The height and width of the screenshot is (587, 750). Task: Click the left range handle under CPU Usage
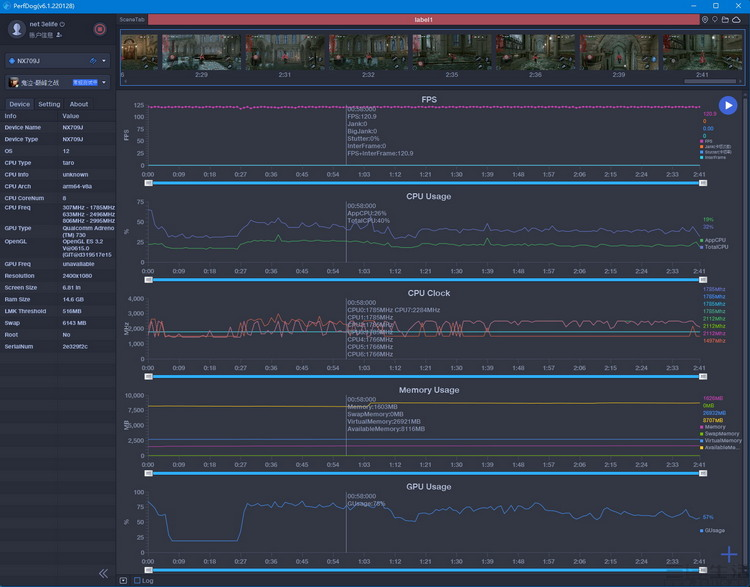(148, 280)
